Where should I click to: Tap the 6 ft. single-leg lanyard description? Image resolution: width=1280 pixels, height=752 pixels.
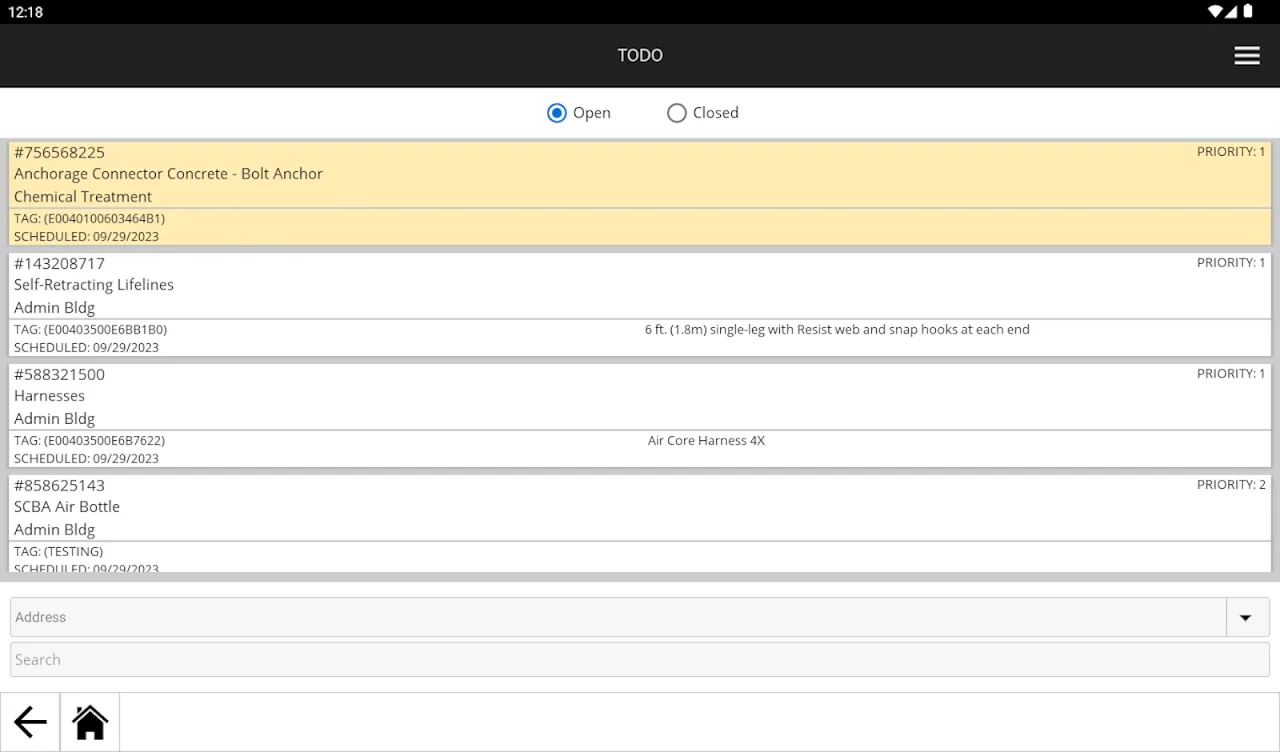coord(837,330)
